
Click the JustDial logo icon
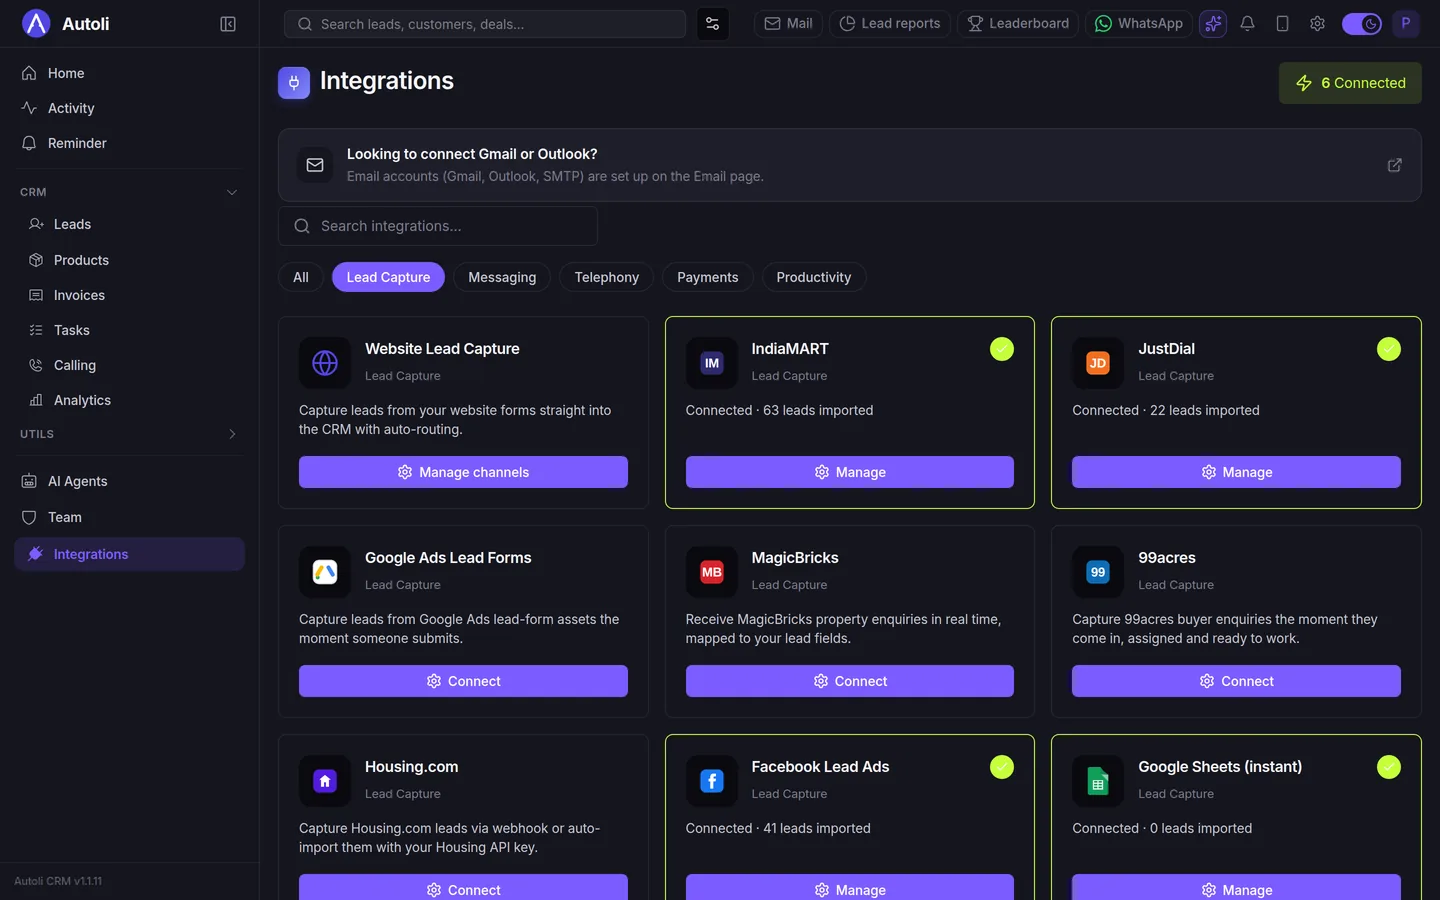coord(1098,363)
